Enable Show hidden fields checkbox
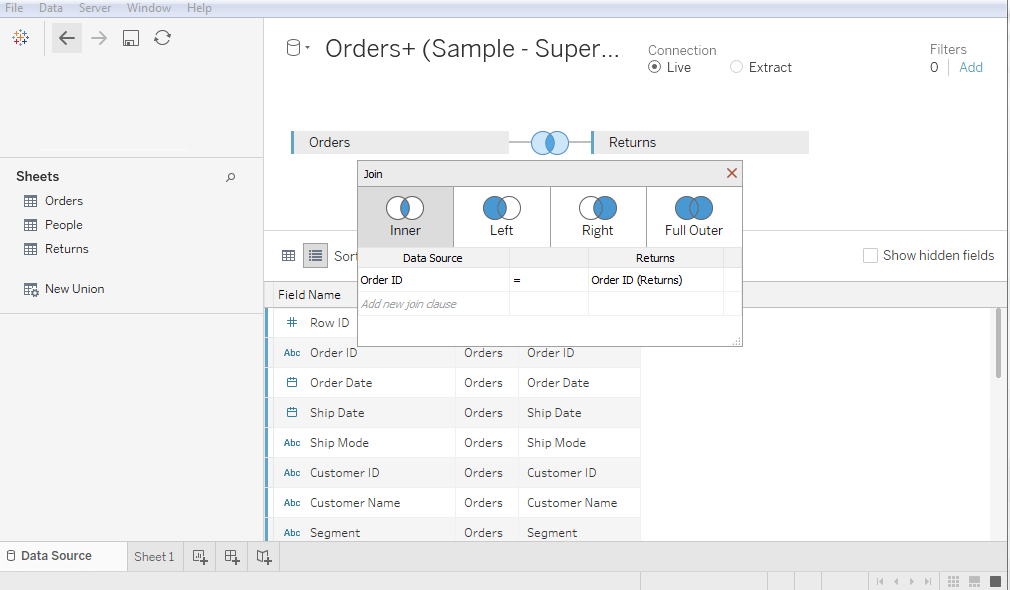1010x590 pixels. tap(870, 256)
